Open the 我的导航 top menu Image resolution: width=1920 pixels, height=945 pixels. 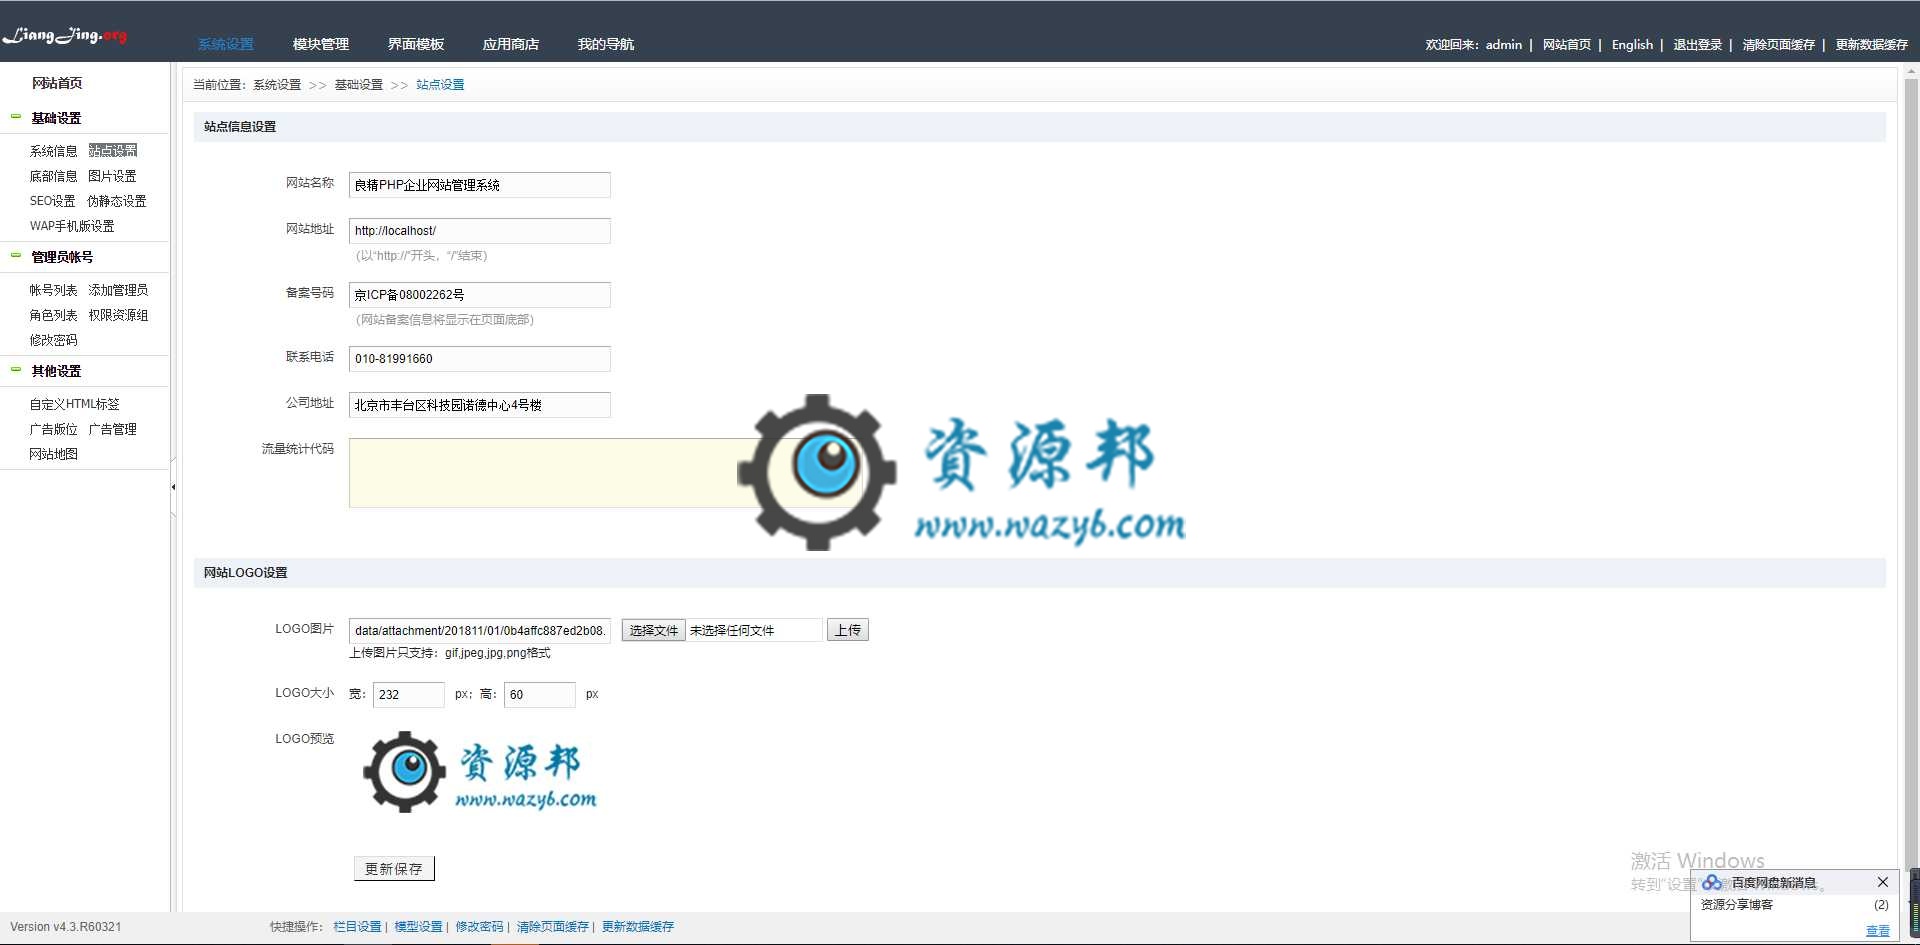click(605, 44)
